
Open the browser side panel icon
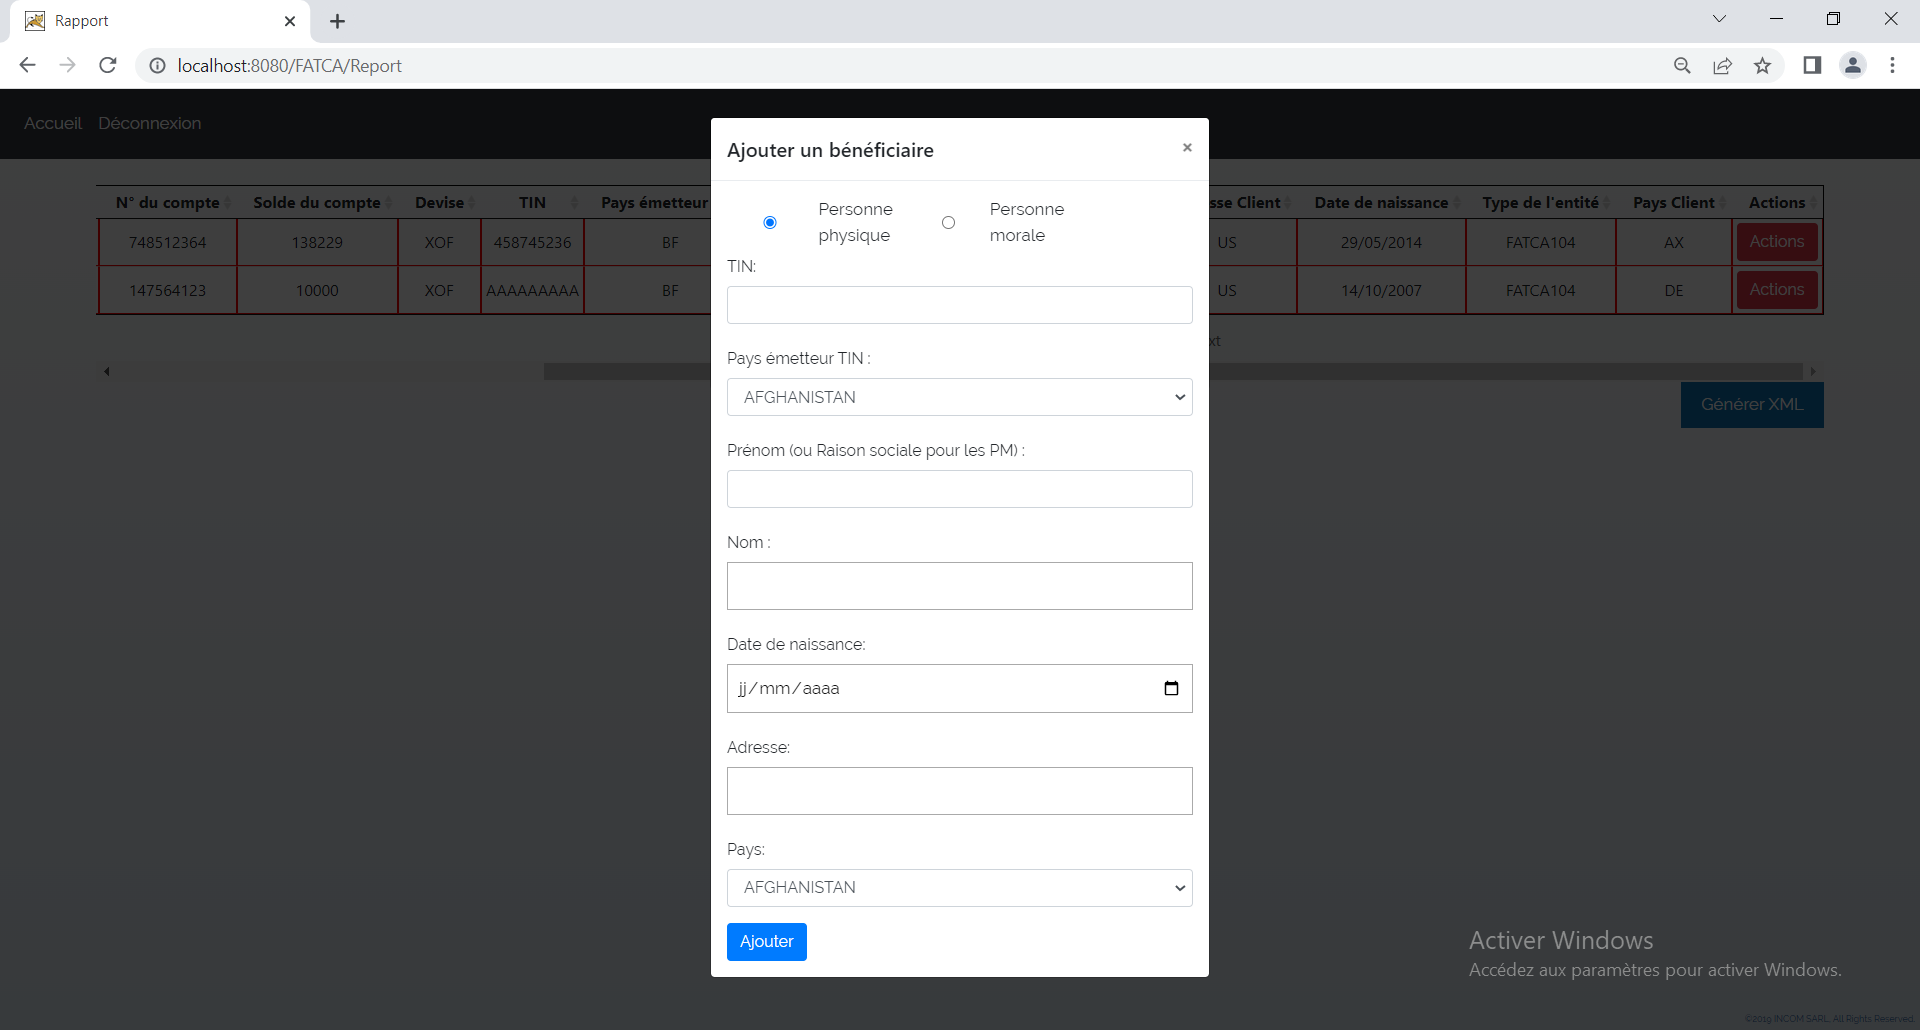point(1812,66)
